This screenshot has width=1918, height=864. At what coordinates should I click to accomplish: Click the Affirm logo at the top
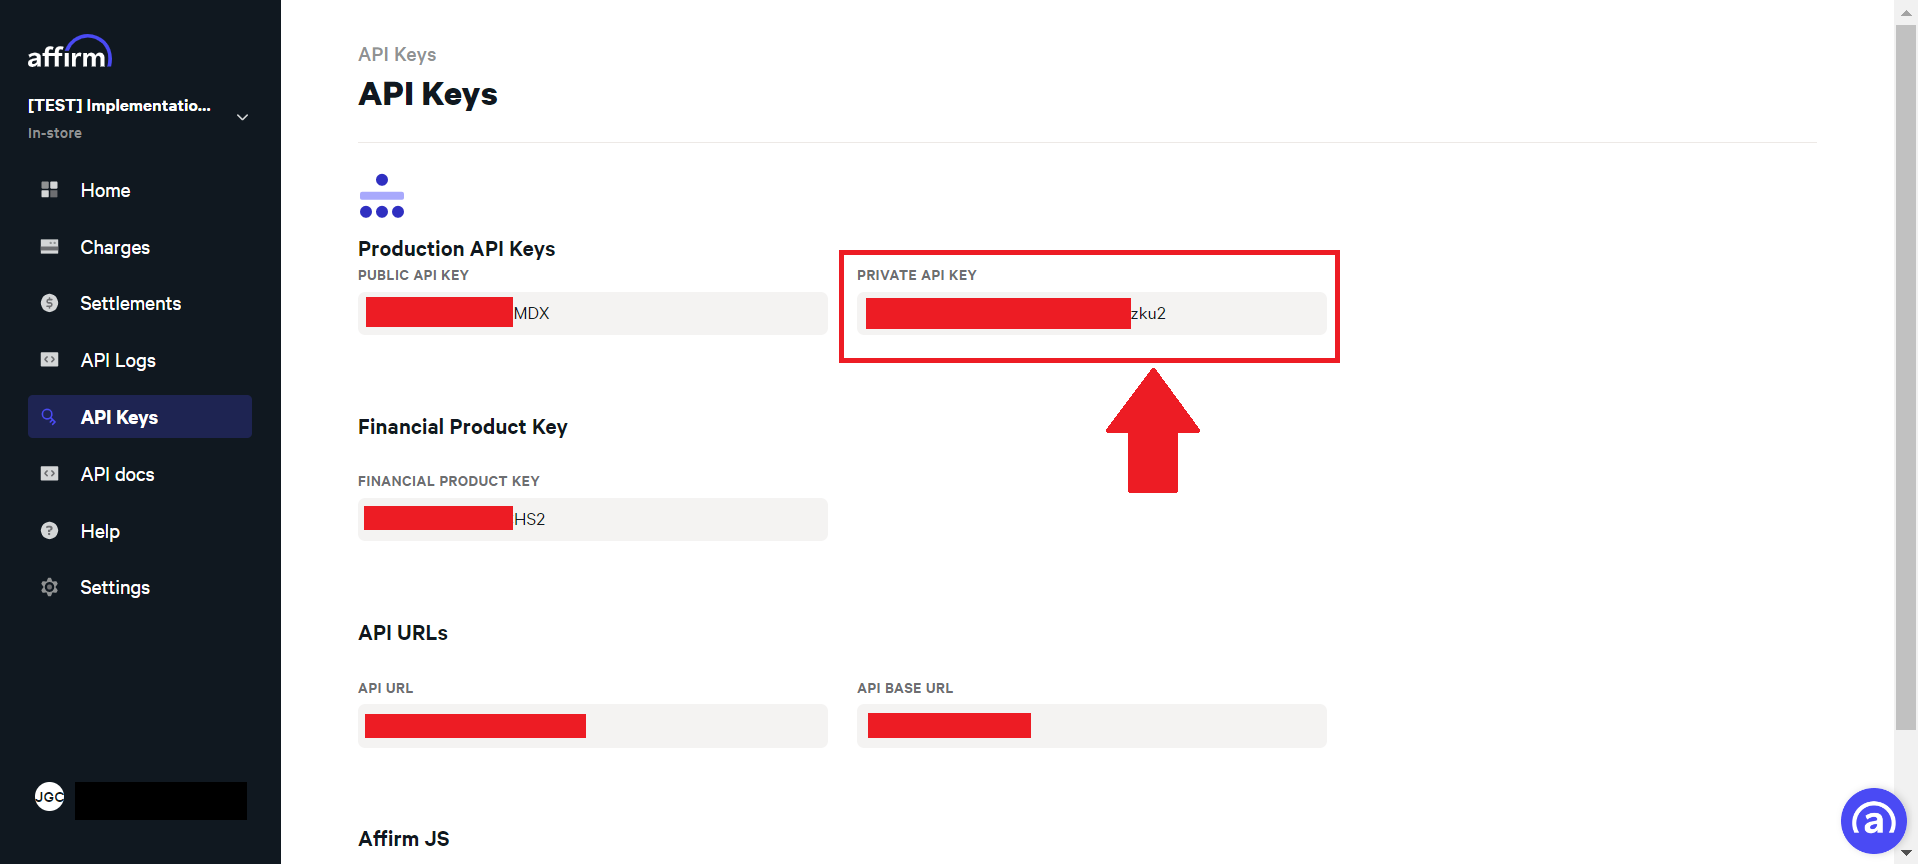click(x=70, y=52)
